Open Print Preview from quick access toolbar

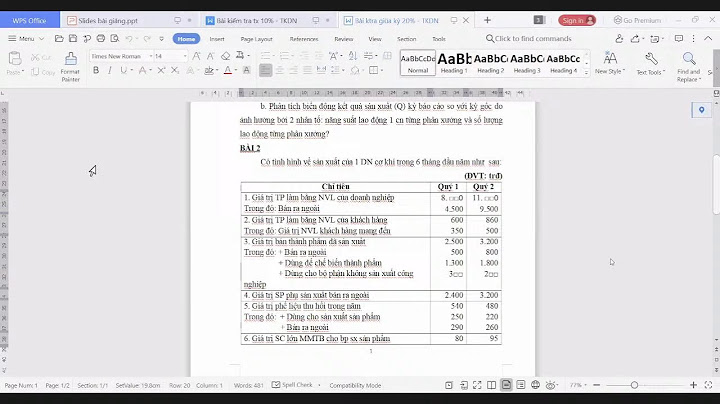115,39
